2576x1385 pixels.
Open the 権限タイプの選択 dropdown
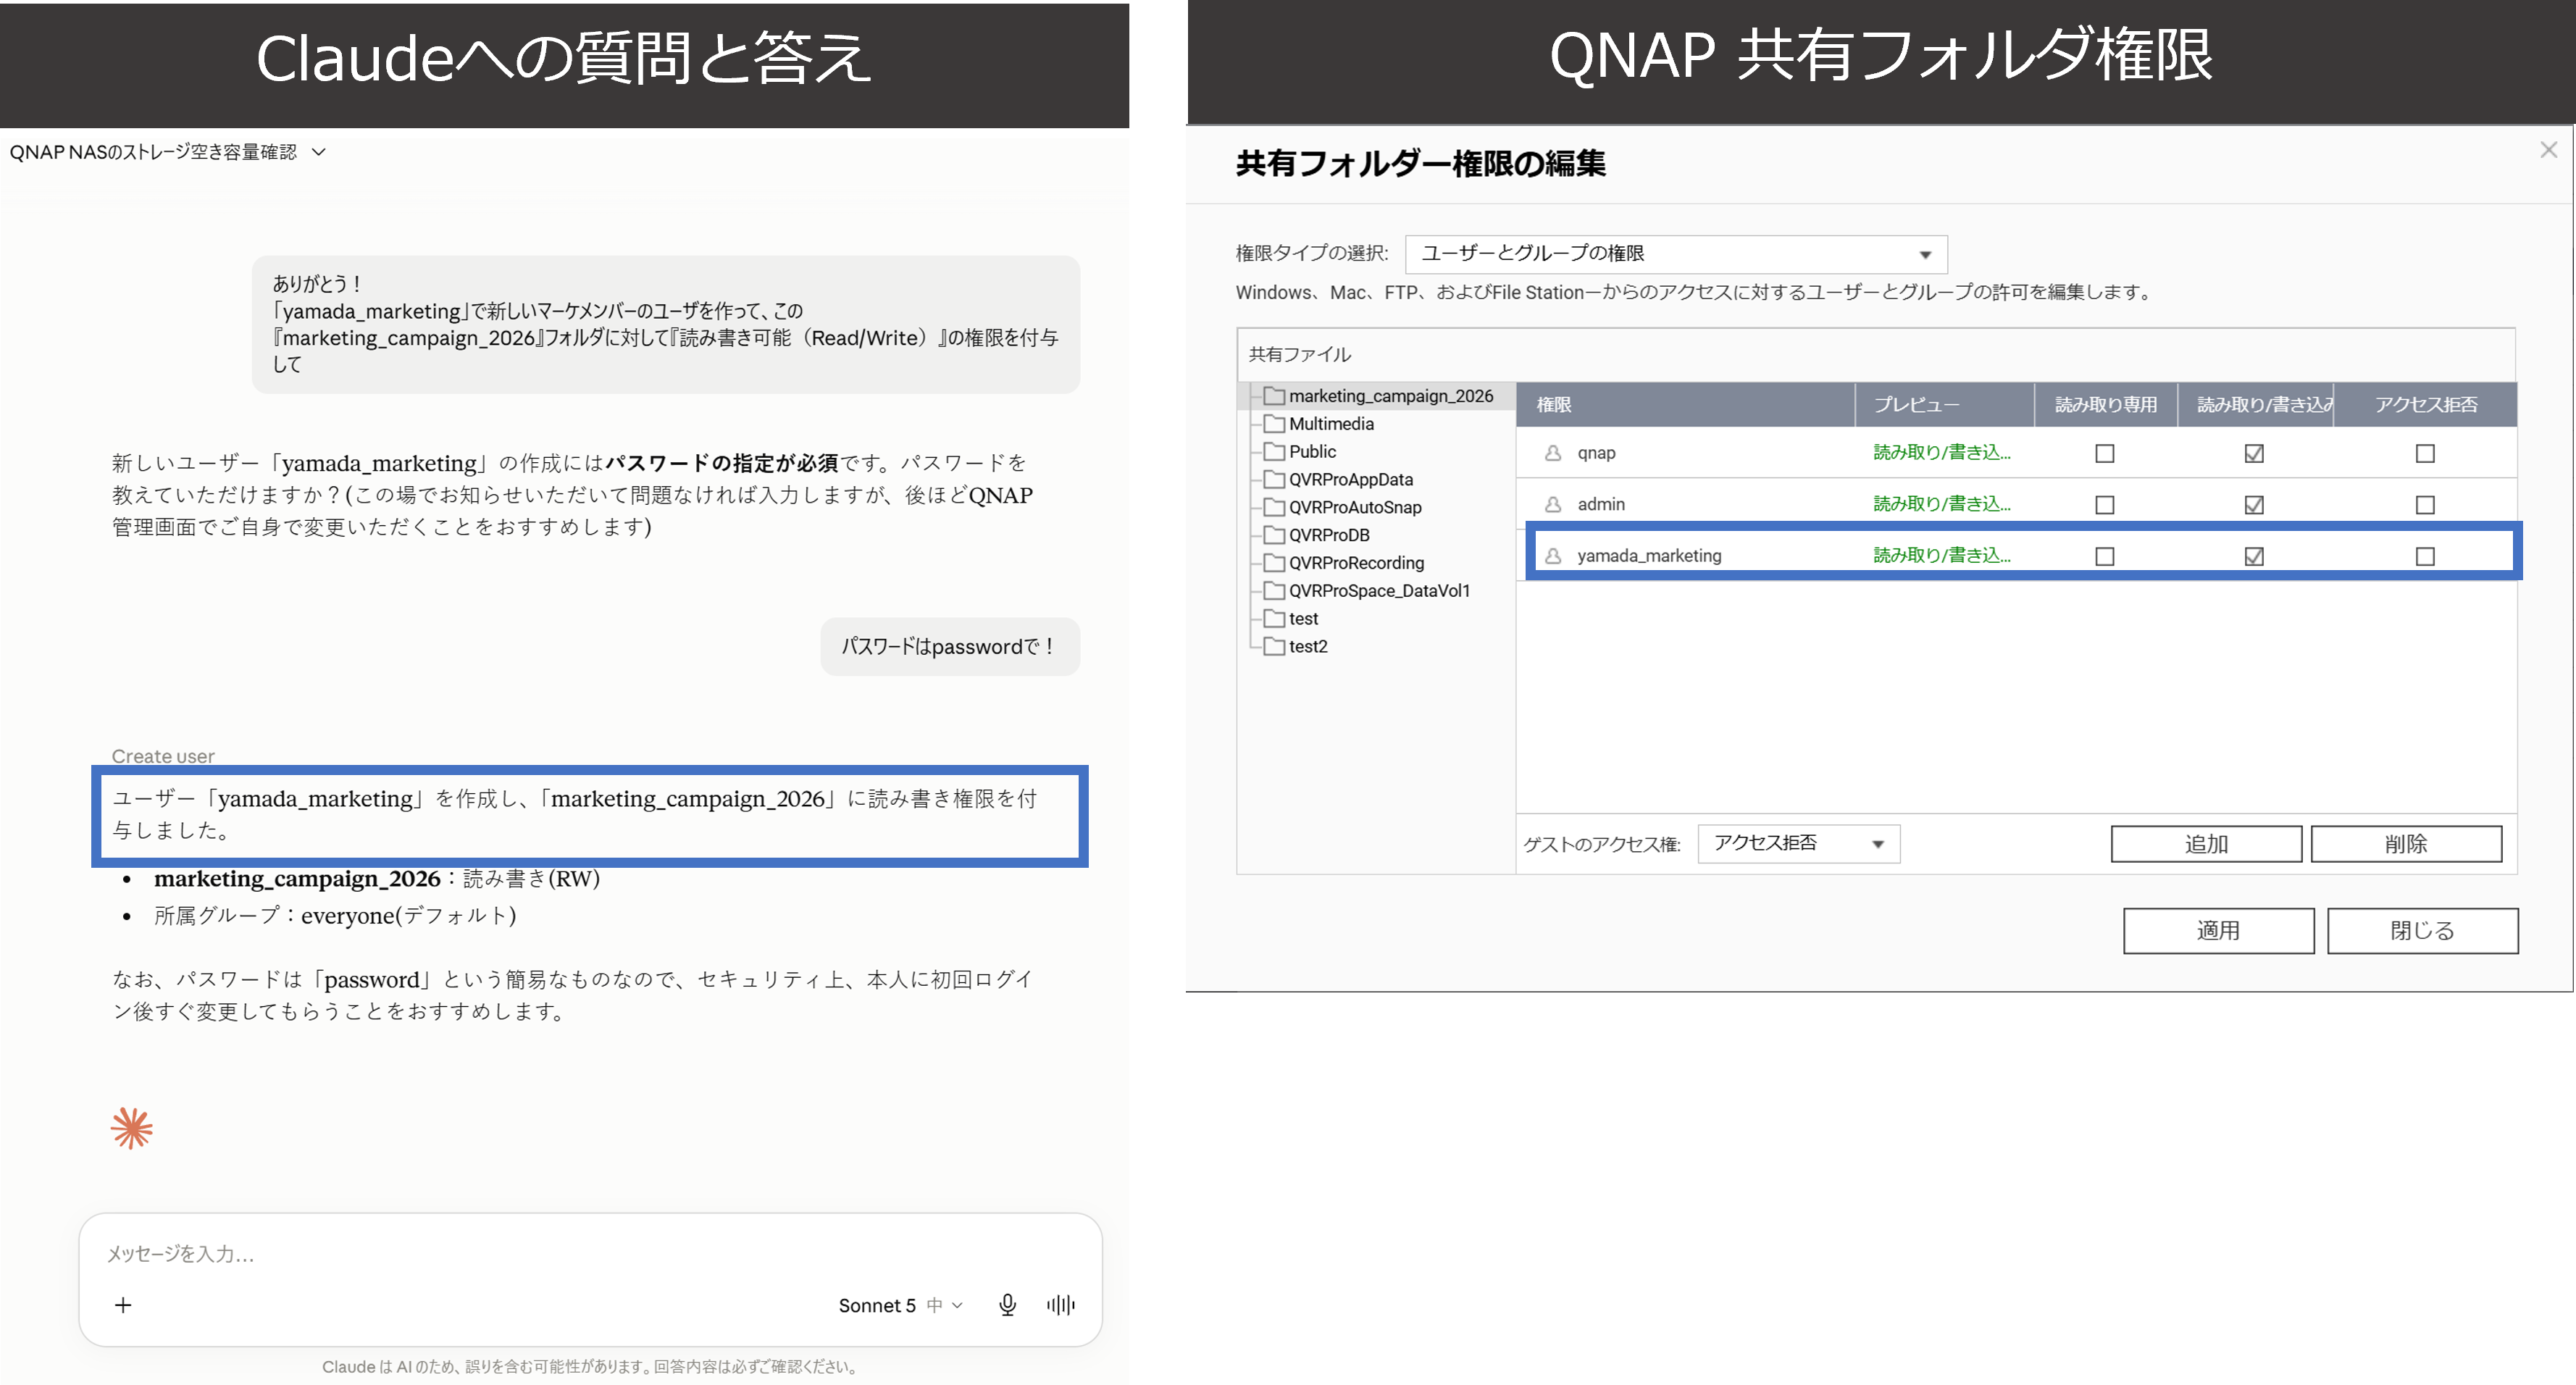click(1676, 254)
